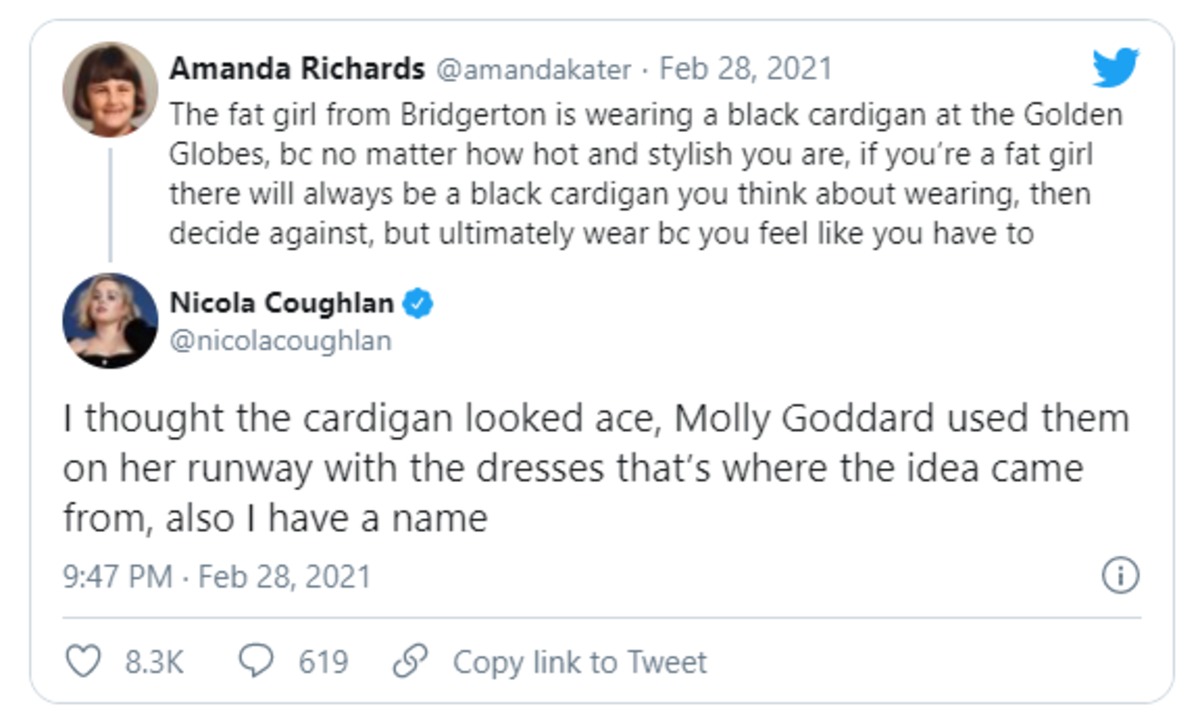Click the 8.3K likes count
Image resolution: width=1200 pixels, height=723 pixels.
coord(154,662)
